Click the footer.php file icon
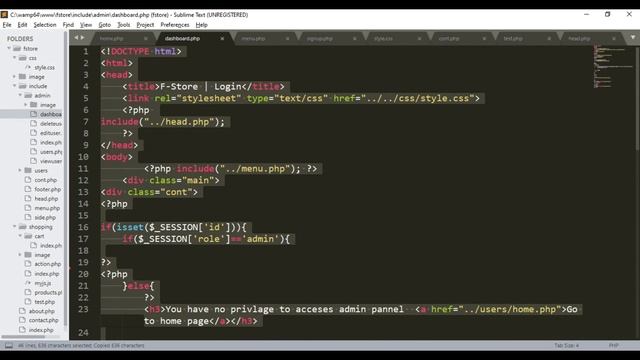This screenshot has height=360, width=640. (x=28, y=189)
